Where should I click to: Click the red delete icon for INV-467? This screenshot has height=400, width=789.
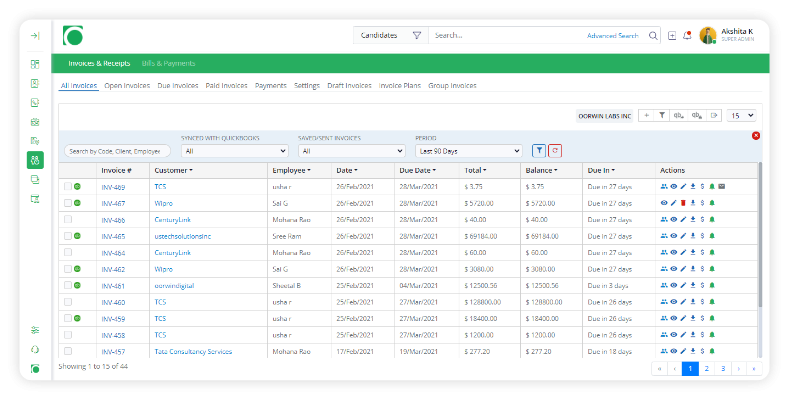point(683,203)
